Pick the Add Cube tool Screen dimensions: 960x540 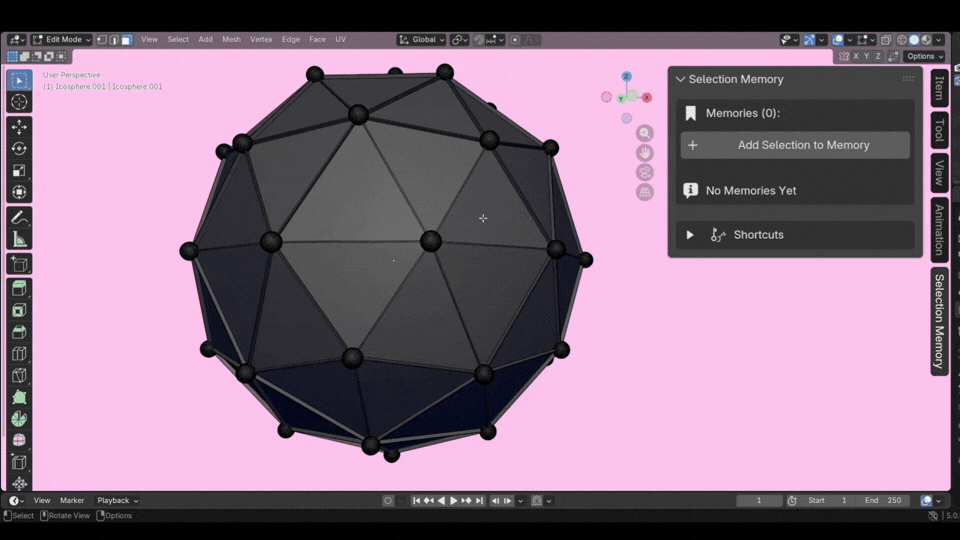coord(19,264)
